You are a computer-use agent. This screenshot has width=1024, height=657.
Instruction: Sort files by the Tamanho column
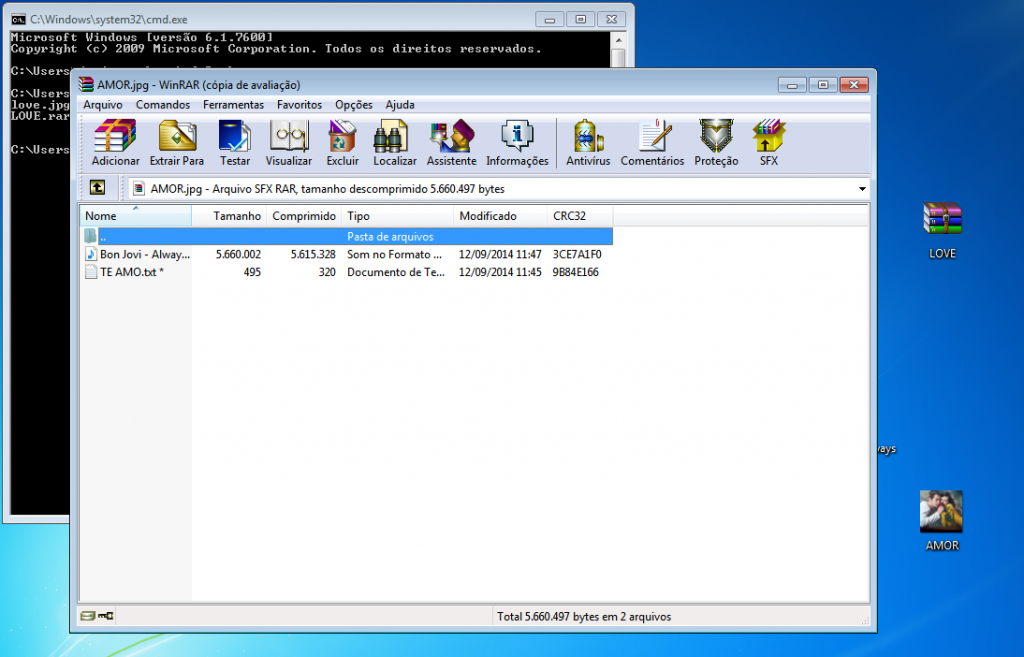point(229,216)
